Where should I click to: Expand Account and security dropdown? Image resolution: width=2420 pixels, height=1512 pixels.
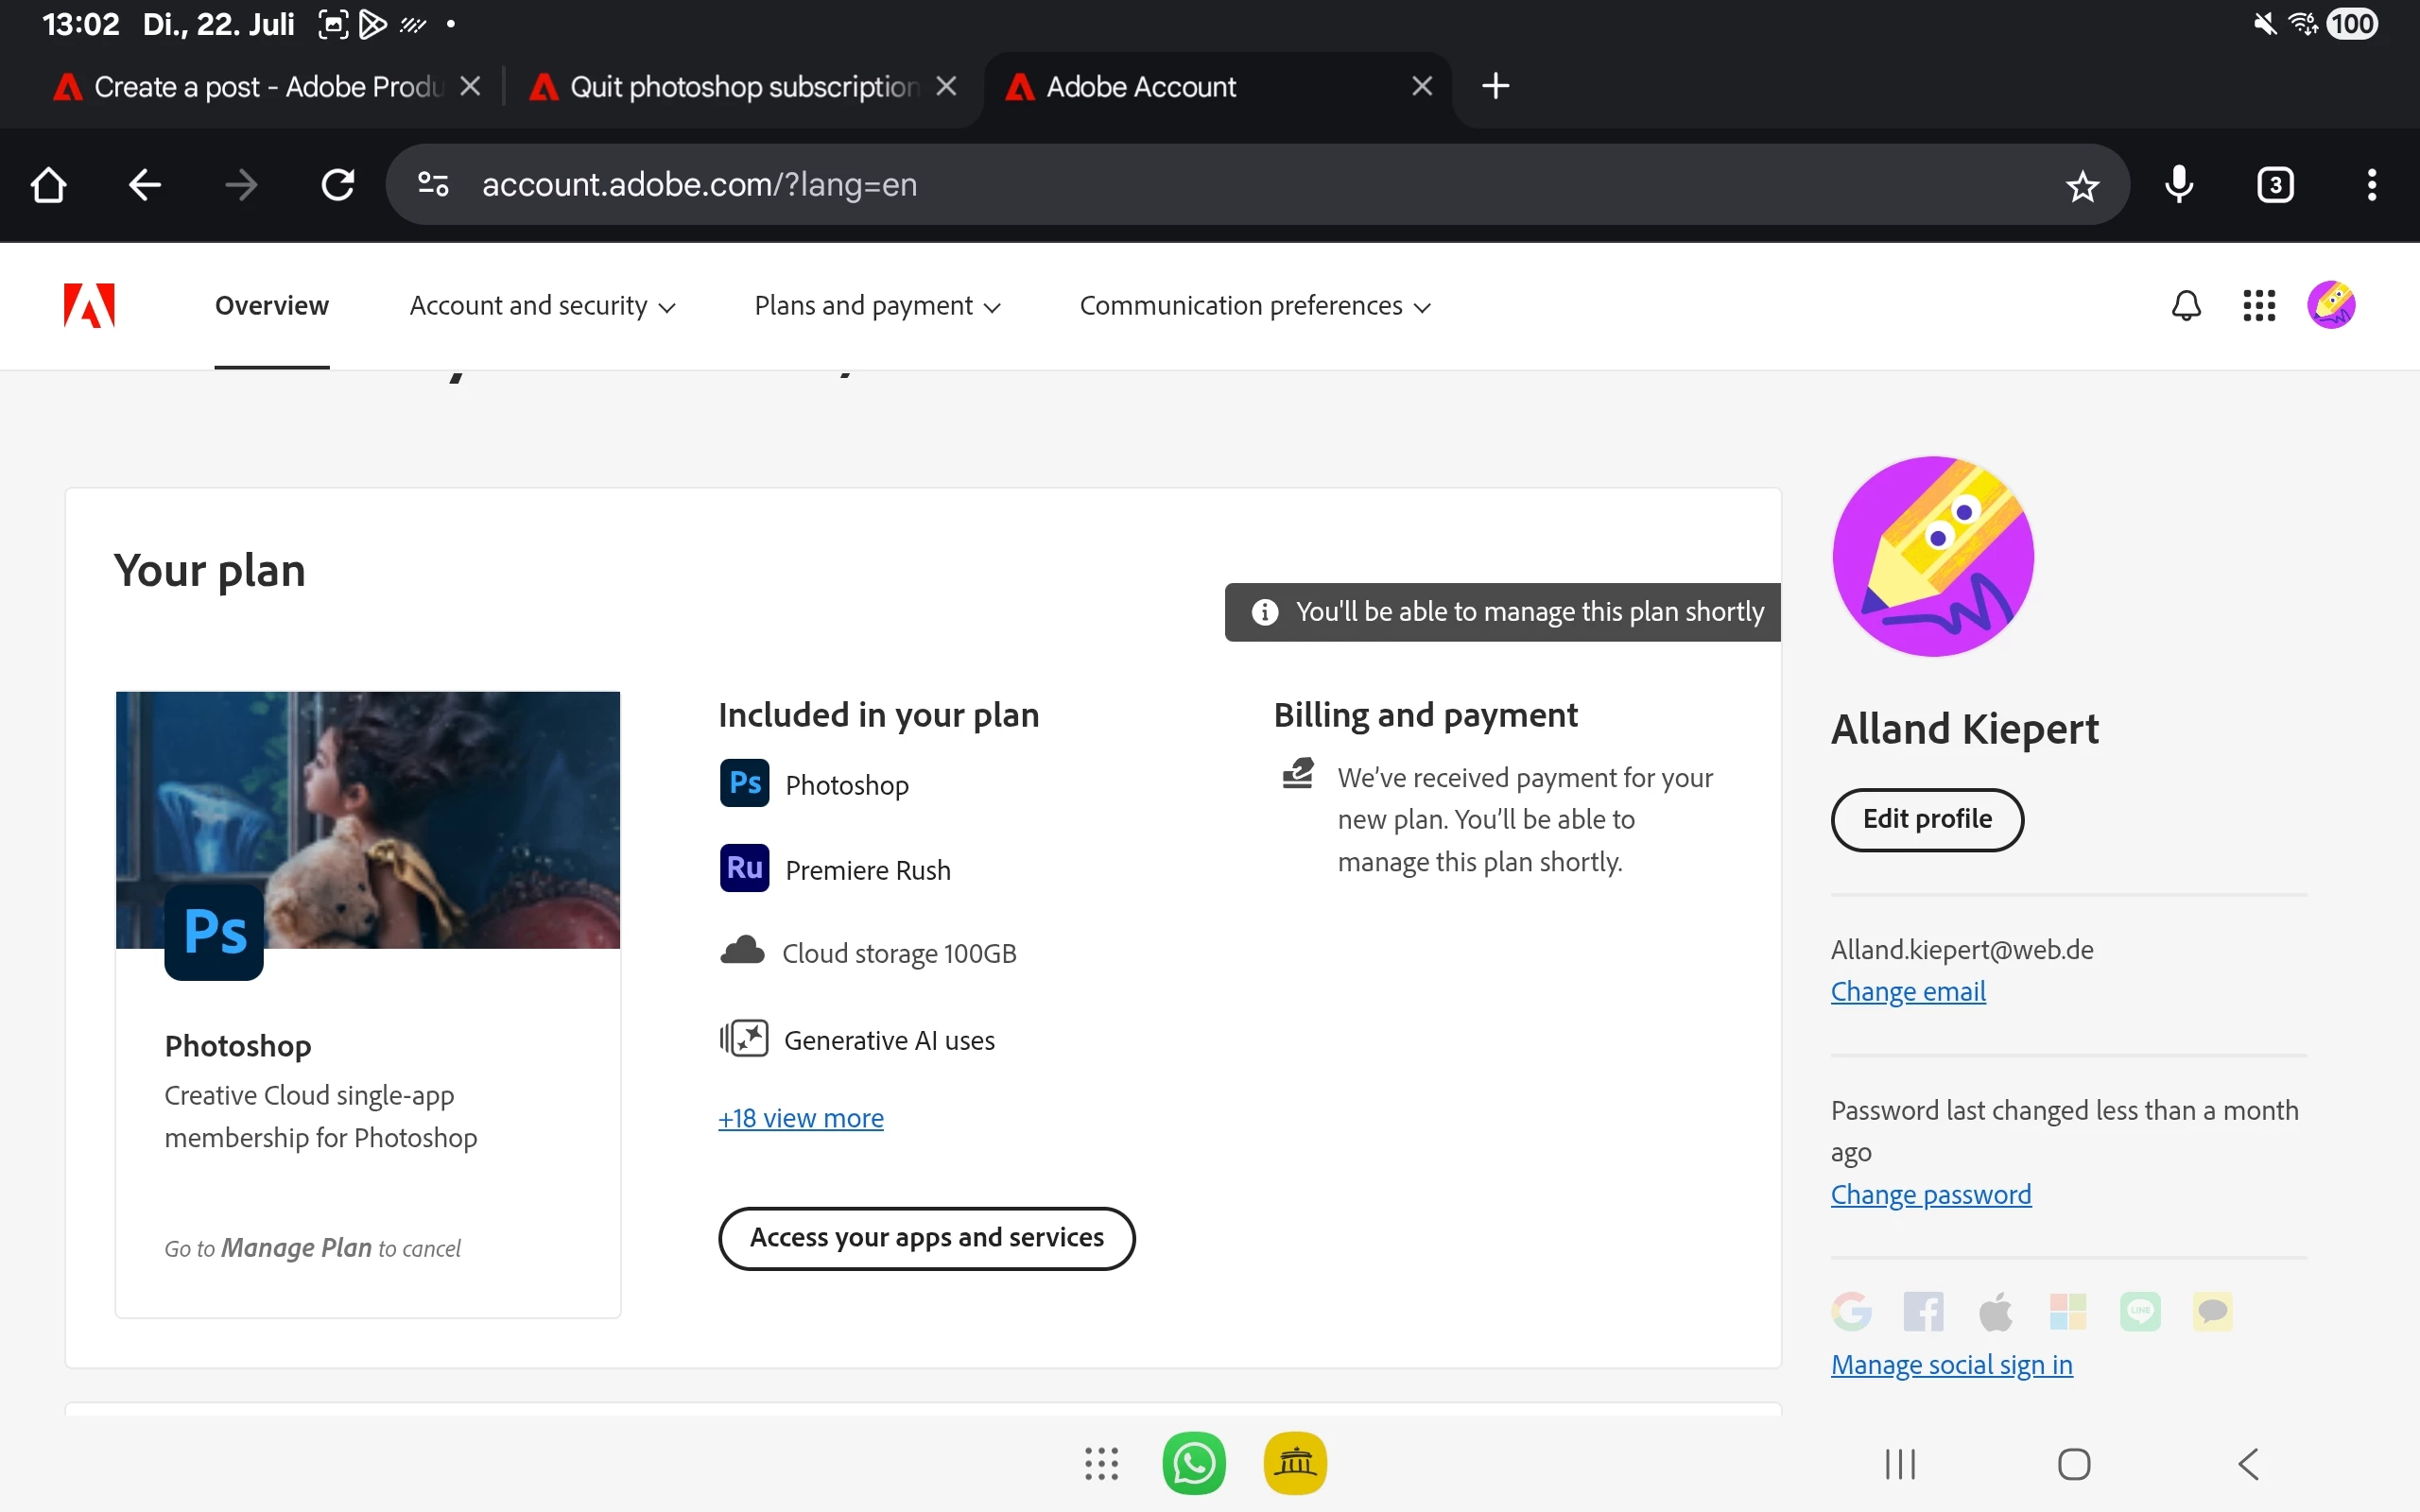pos(542,306)
